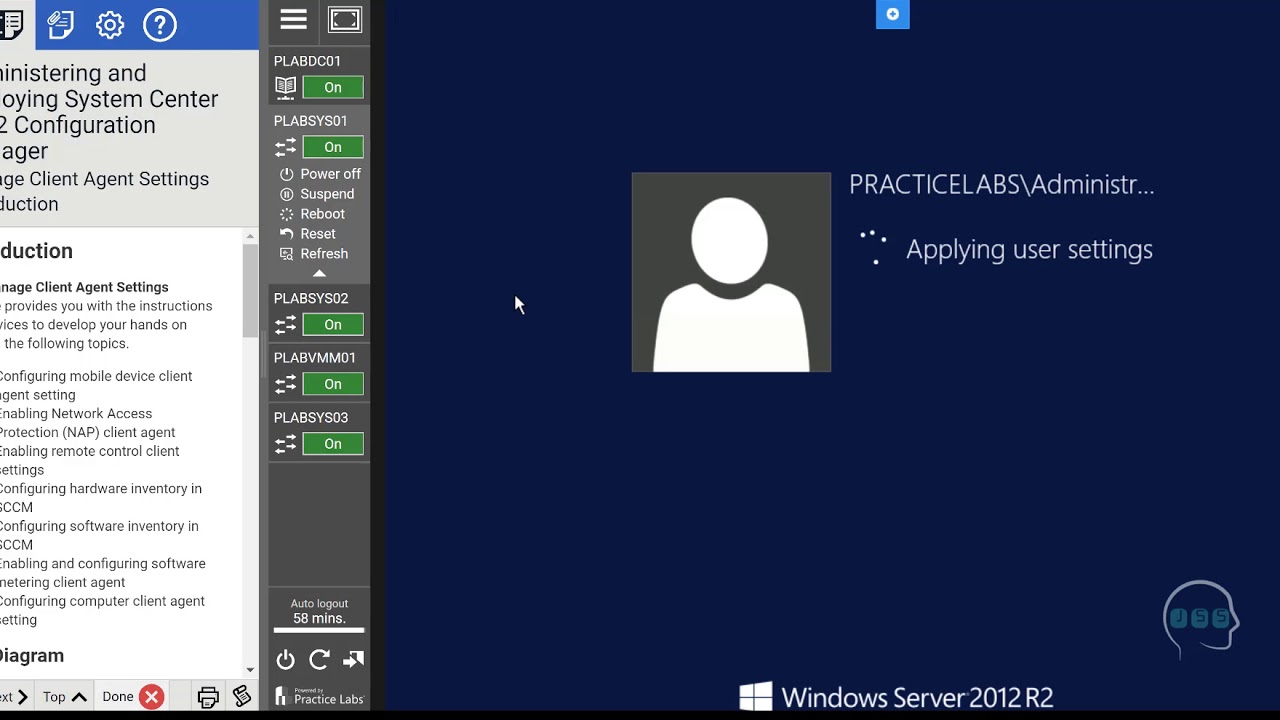Click the '58 mins.' auto logout text
The width and height of the screenshot is (1280, 720).
pos(319,619)
